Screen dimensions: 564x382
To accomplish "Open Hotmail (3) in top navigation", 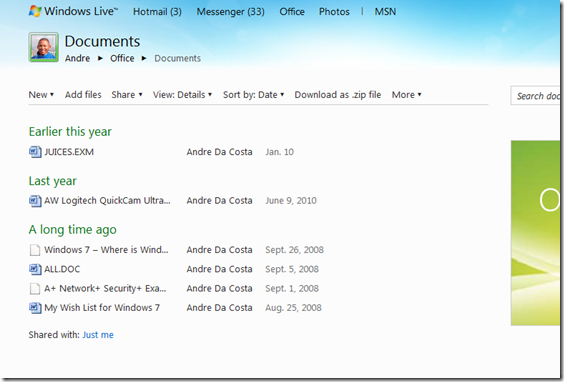I will tap(157, 12).
